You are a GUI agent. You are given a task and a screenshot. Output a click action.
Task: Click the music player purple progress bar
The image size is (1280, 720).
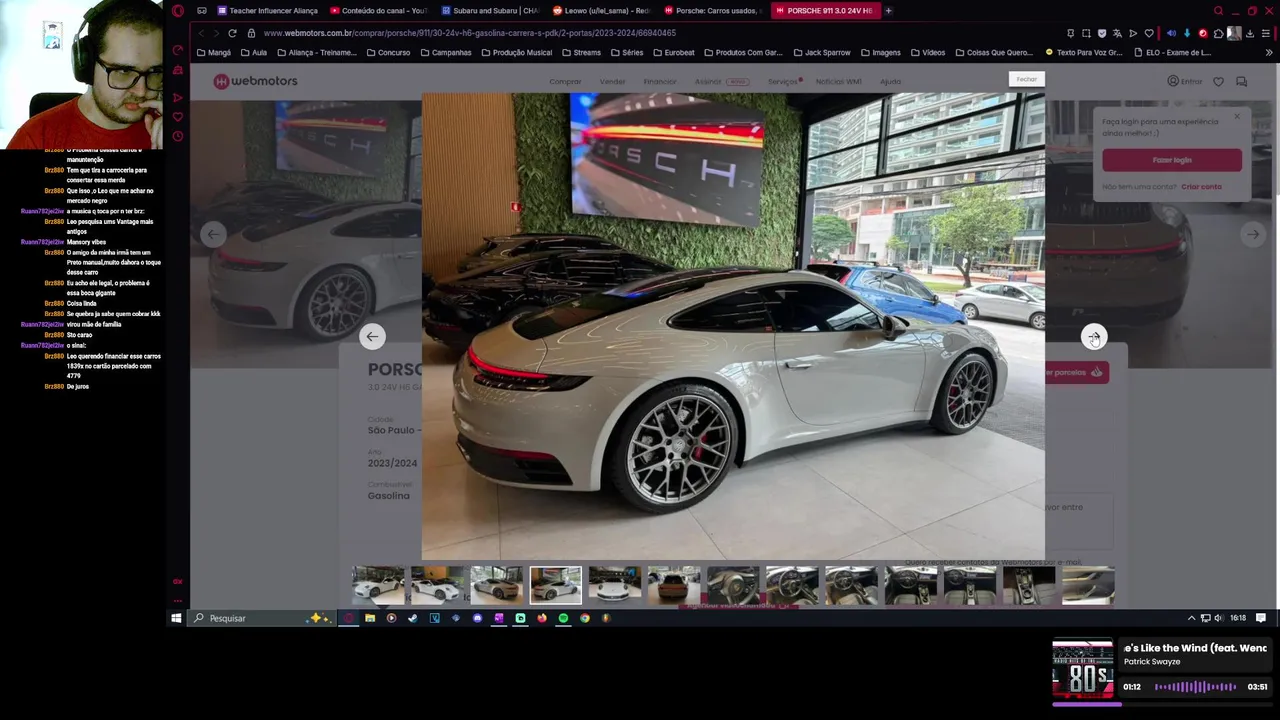[x=1161, y=704]
